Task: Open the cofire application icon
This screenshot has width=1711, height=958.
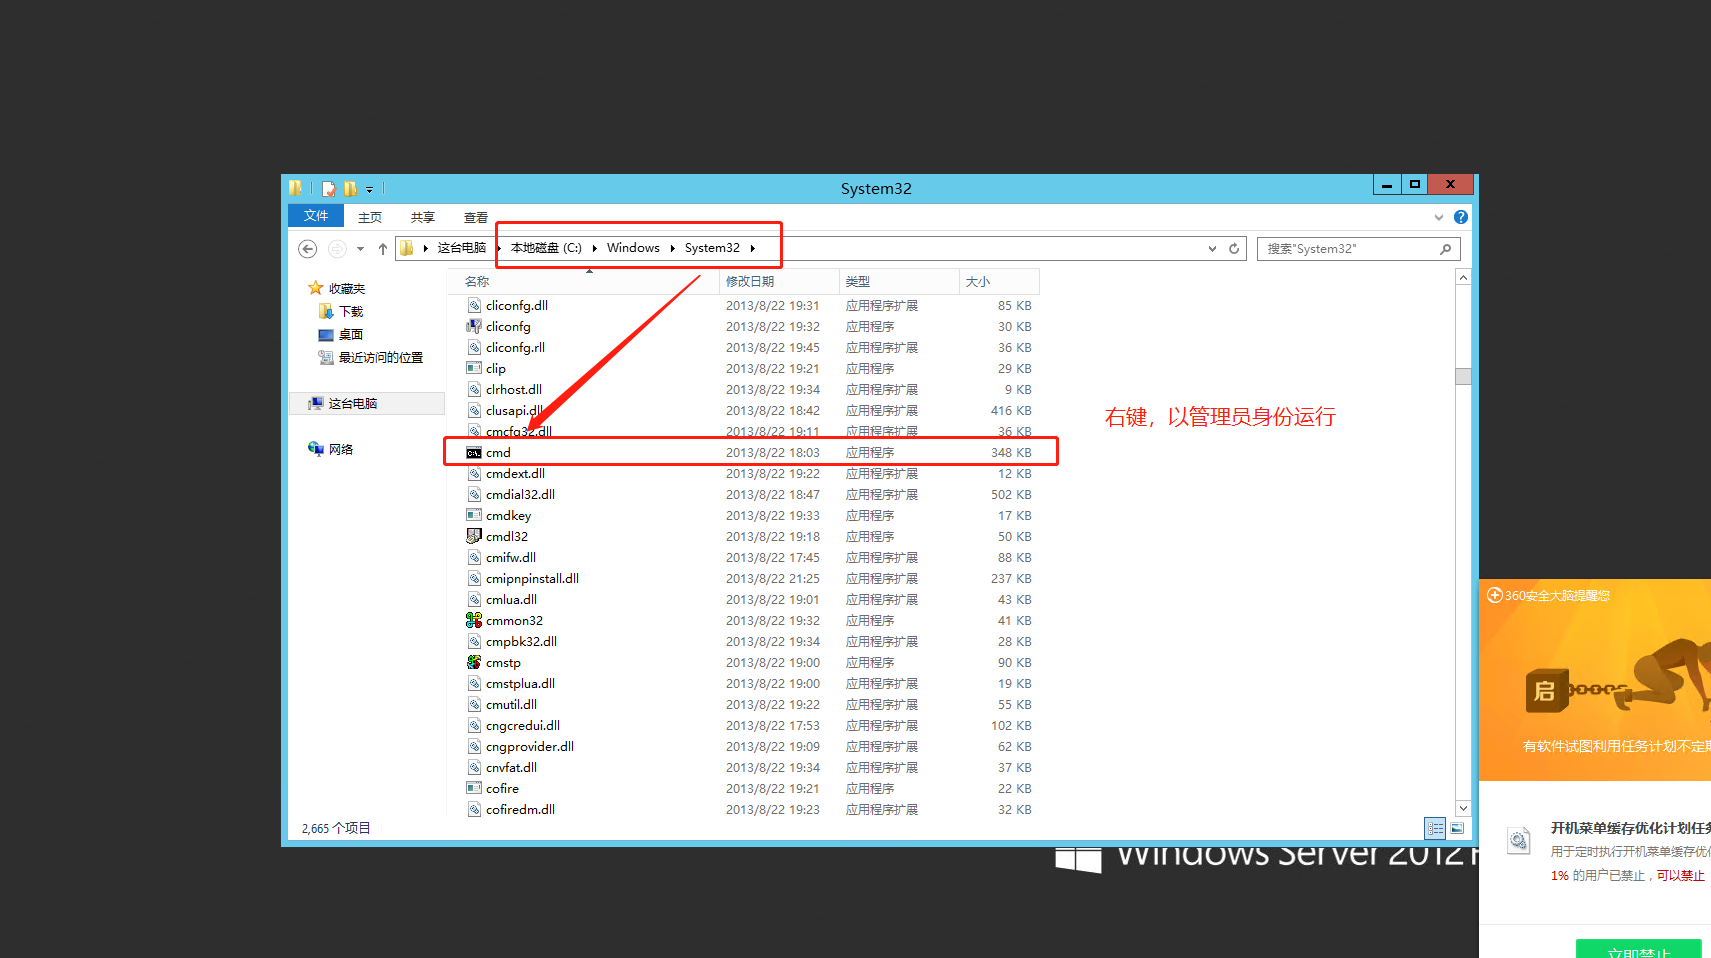Action: (475, 788)
